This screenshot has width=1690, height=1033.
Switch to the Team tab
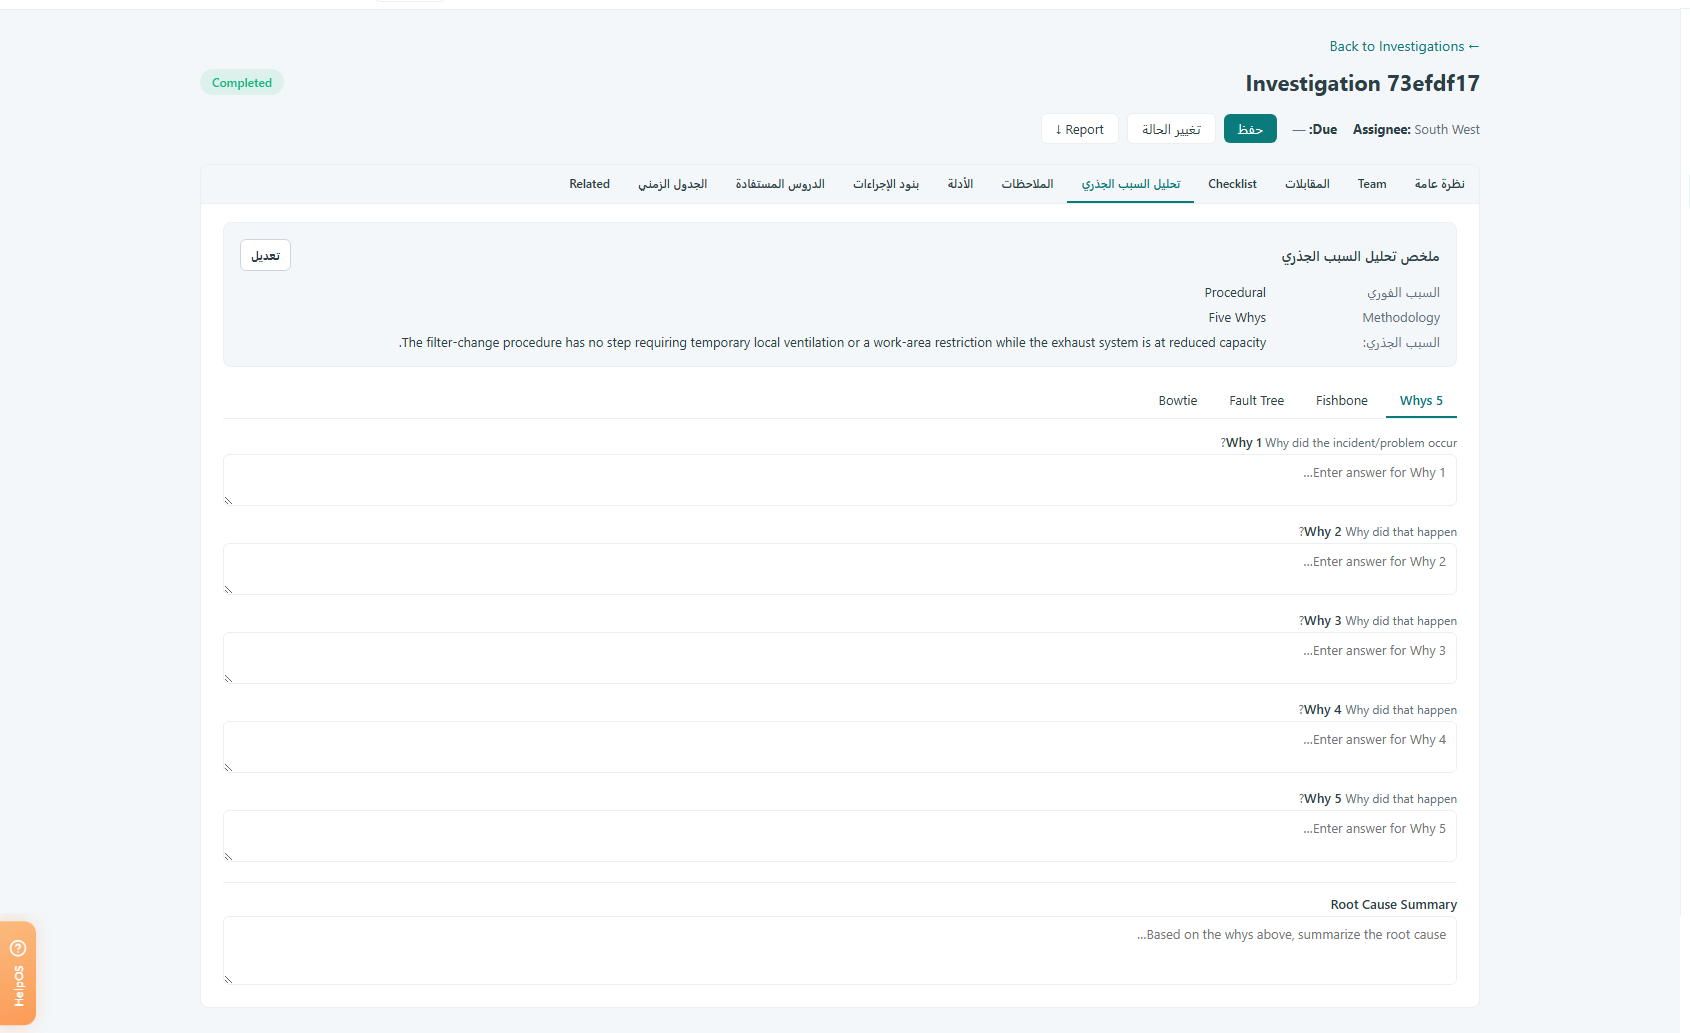pyautogui.click(x=1372, y=184)
